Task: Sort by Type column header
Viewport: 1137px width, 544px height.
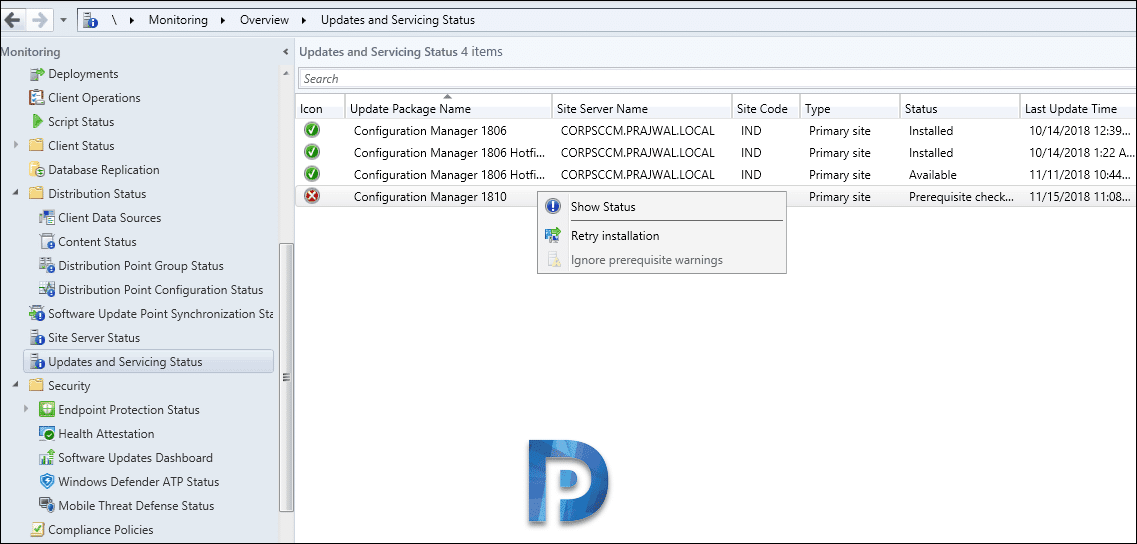Action: click(850, 109)
